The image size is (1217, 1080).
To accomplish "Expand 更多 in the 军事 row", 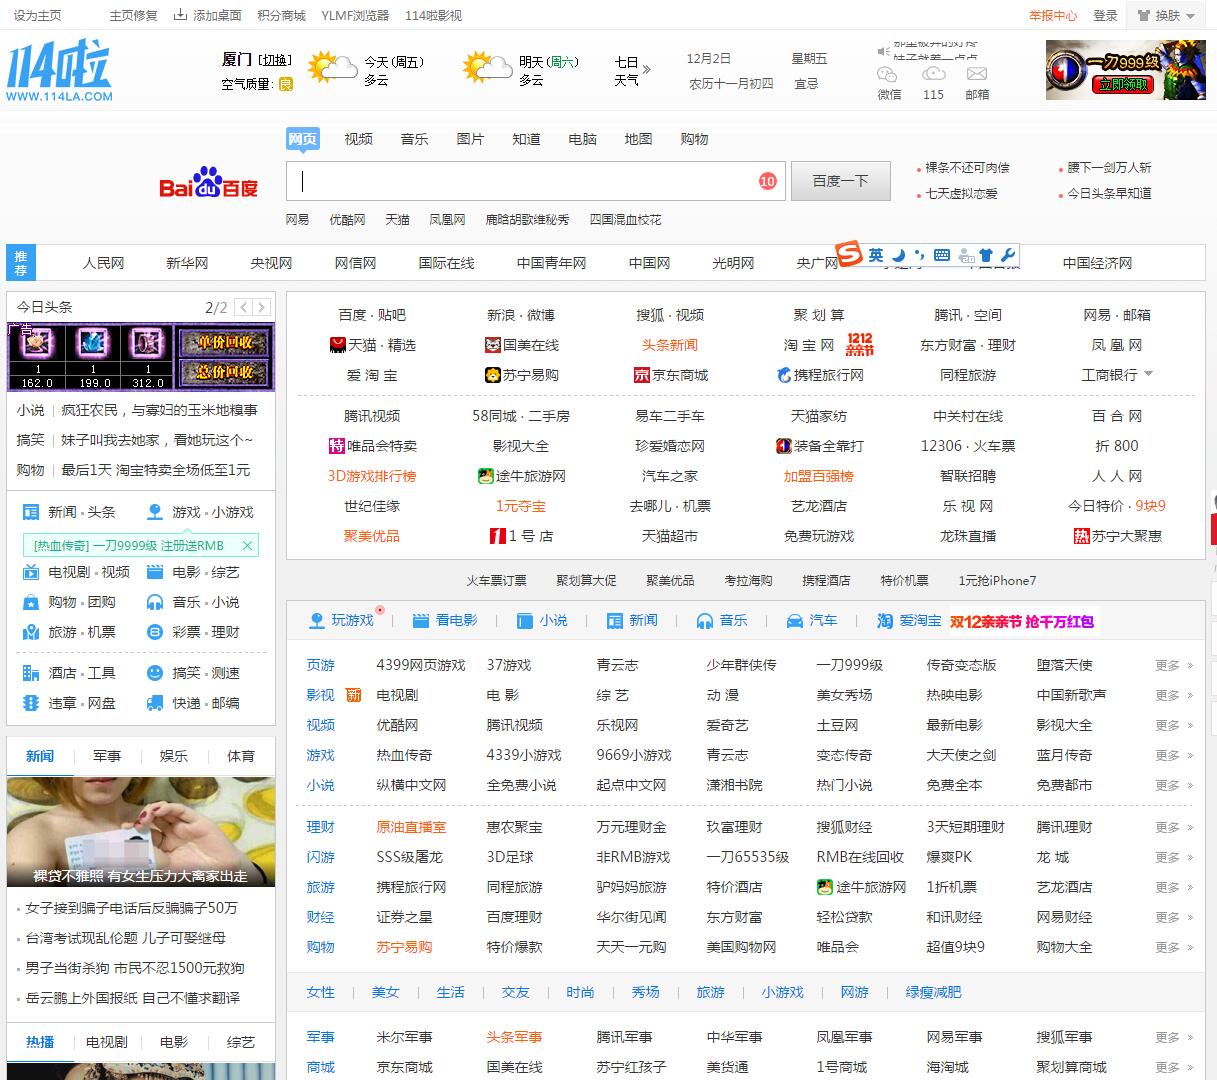I will [x=1174, y=1037].
